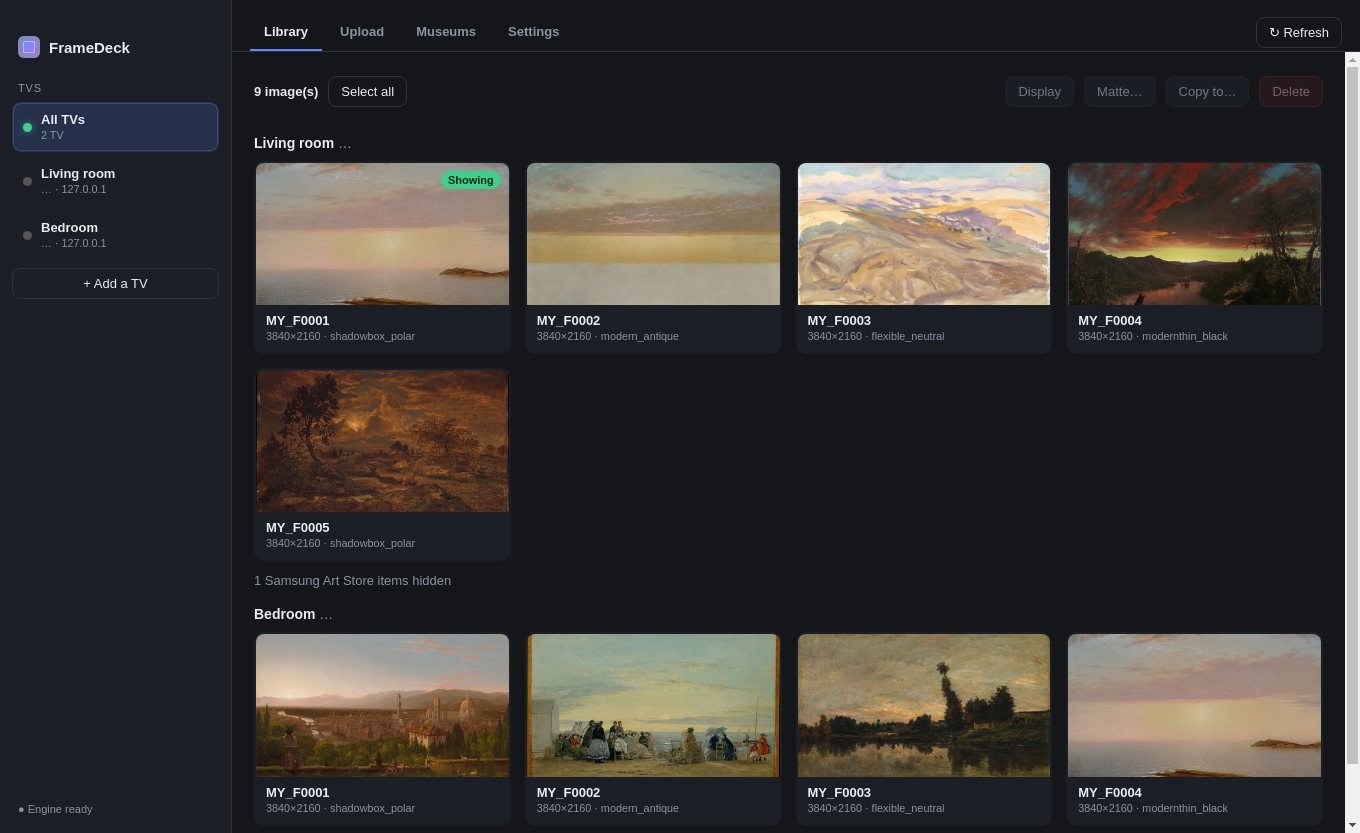Click the vertical scrollbar thumb

coord(1352,416)
